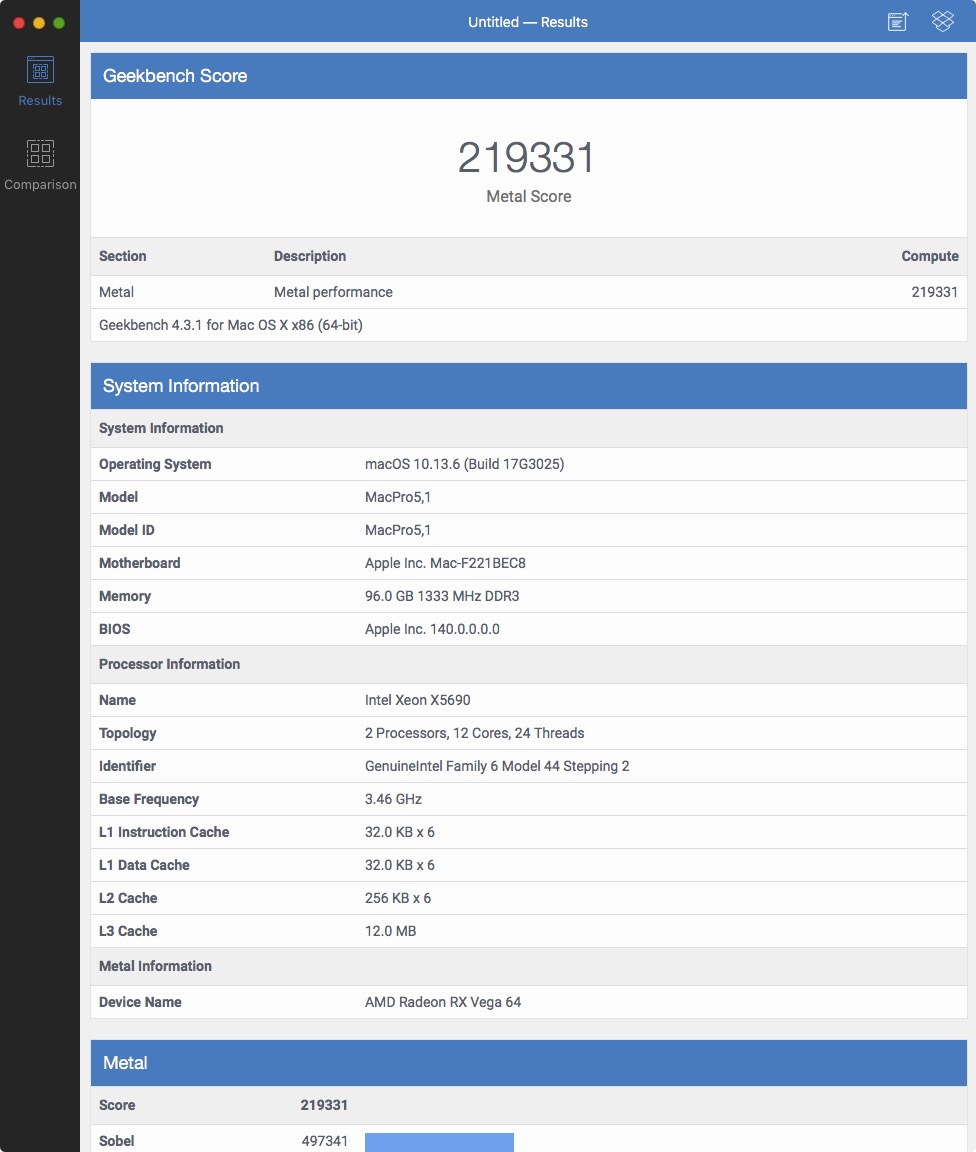Screen dimensions: 976x1152
Task: Click 'Apple Inc. Mac-F221BEC8' motherboard value
Action: (x=445, y=564)
